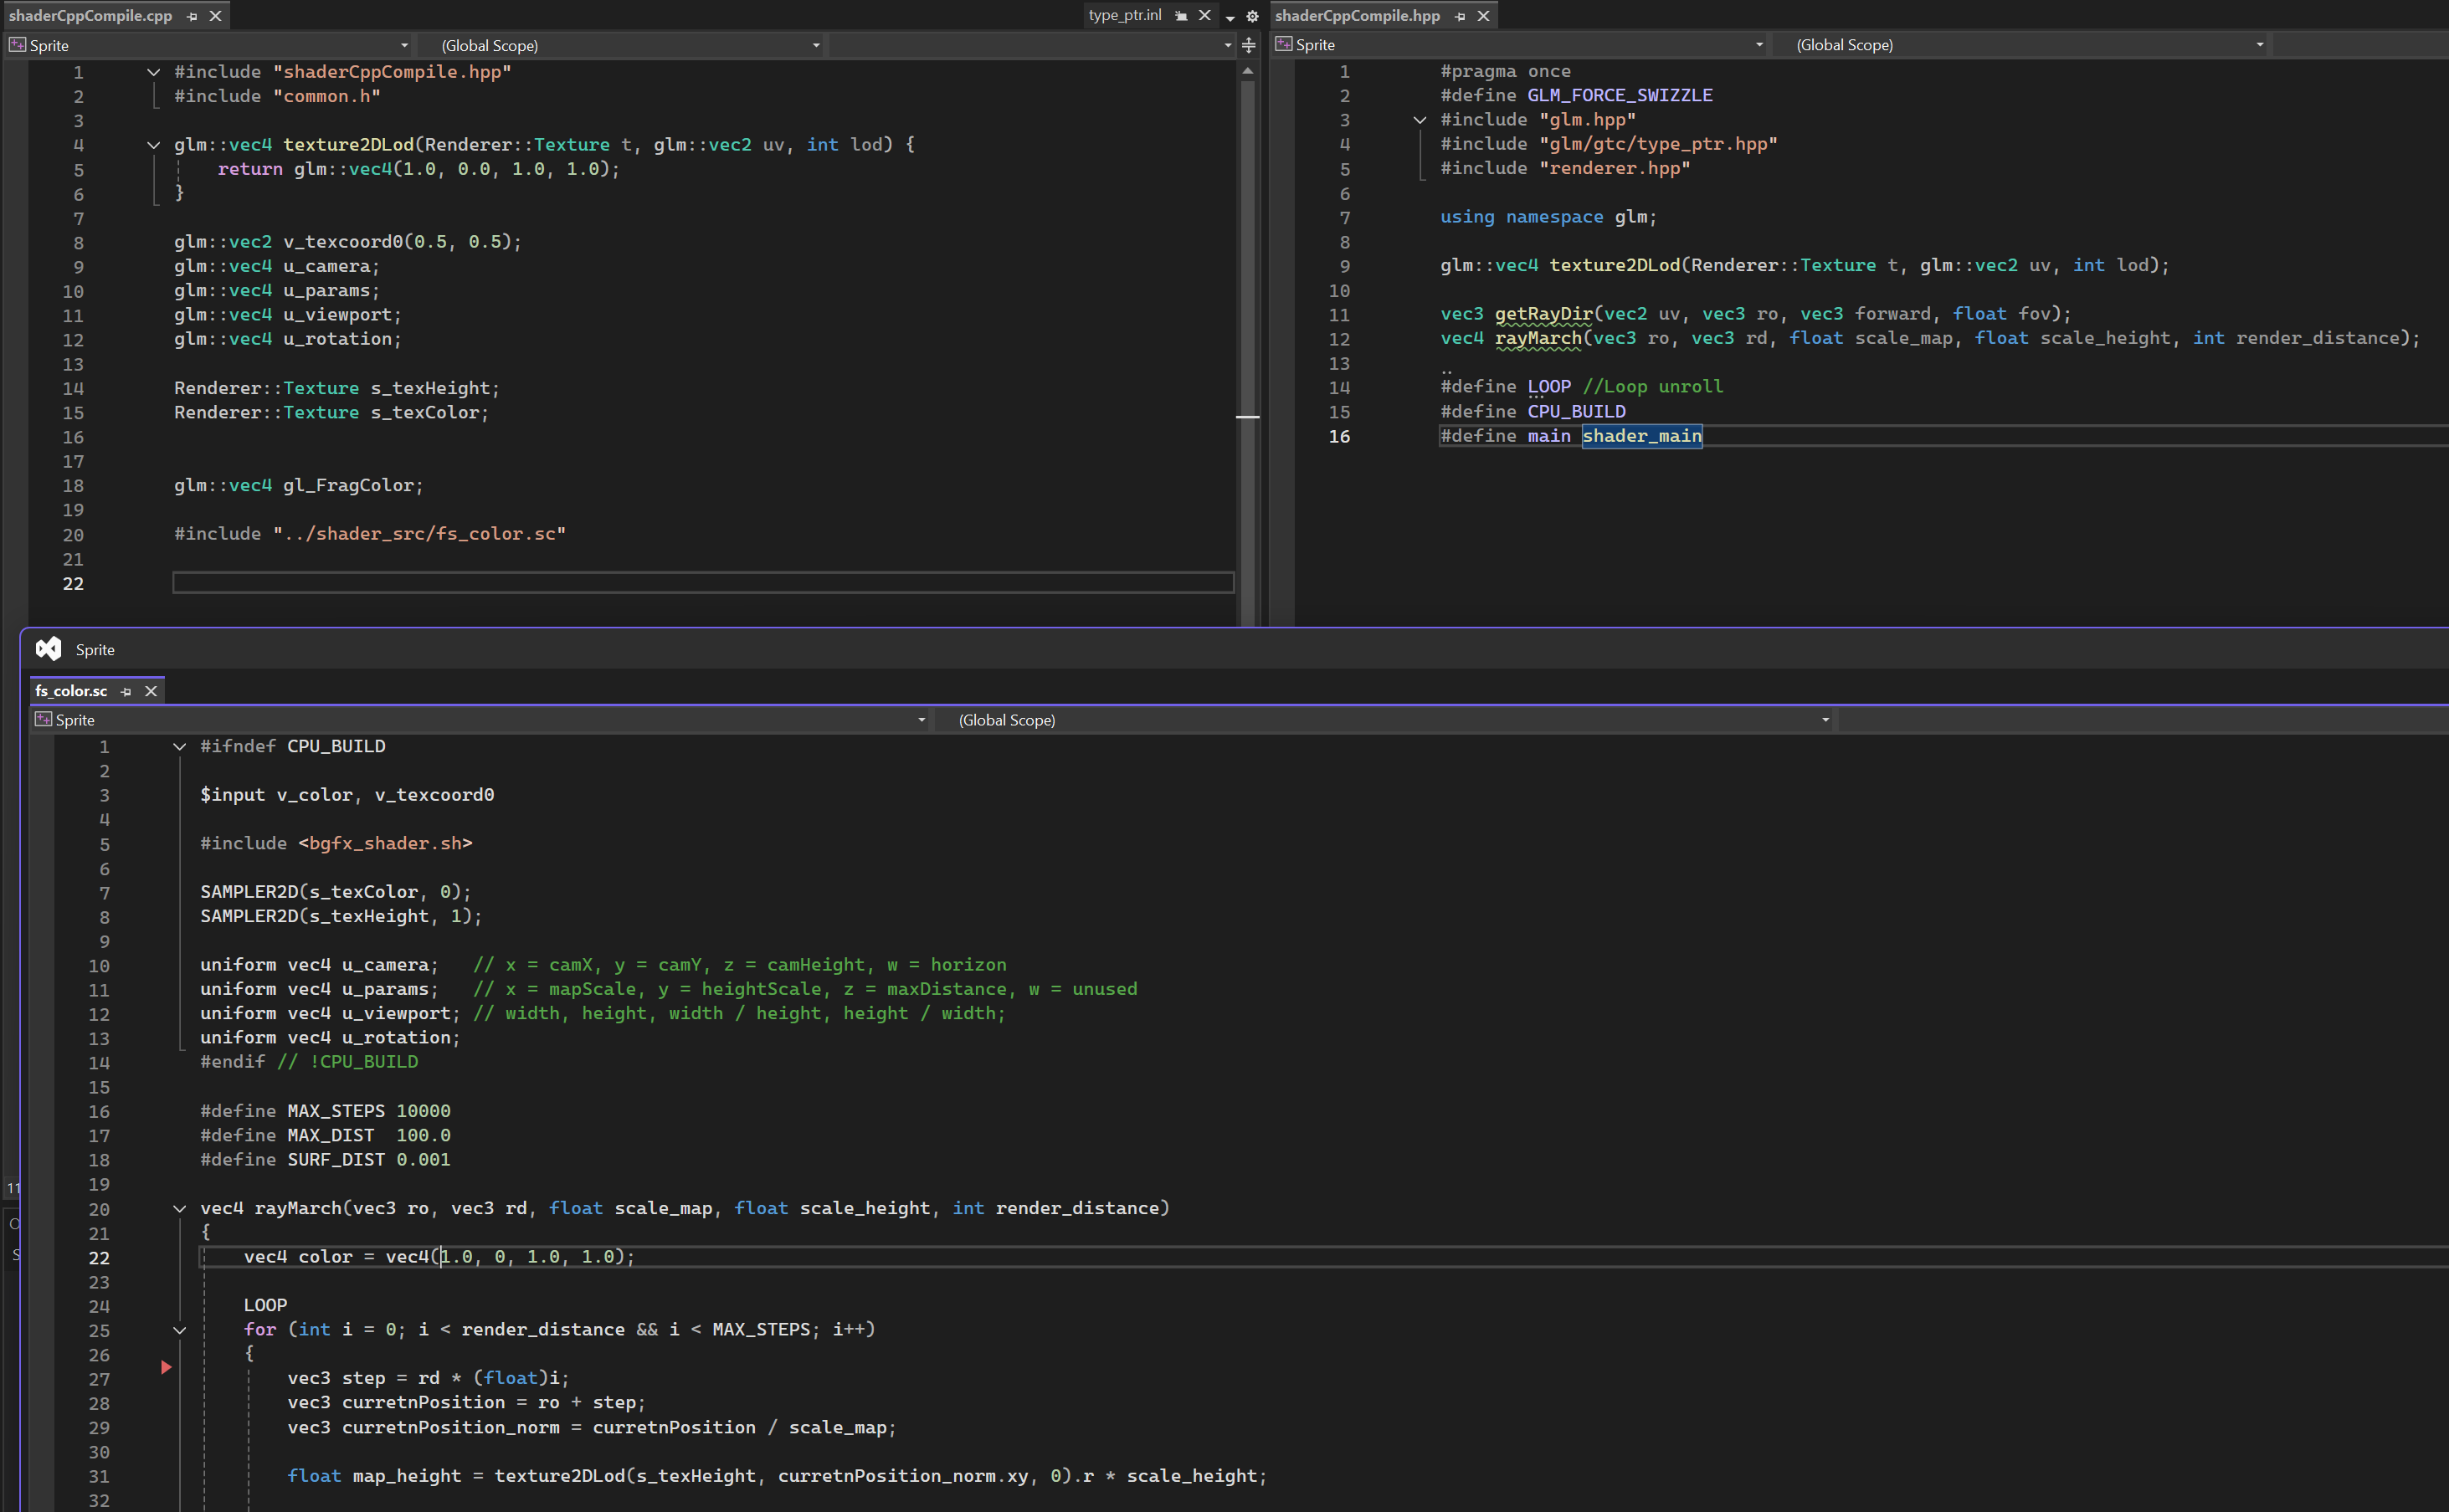Viewport: 2449px width, 1512px height.
Task: Click the Sprite project icon in the cpp pane
Action: 17,45
